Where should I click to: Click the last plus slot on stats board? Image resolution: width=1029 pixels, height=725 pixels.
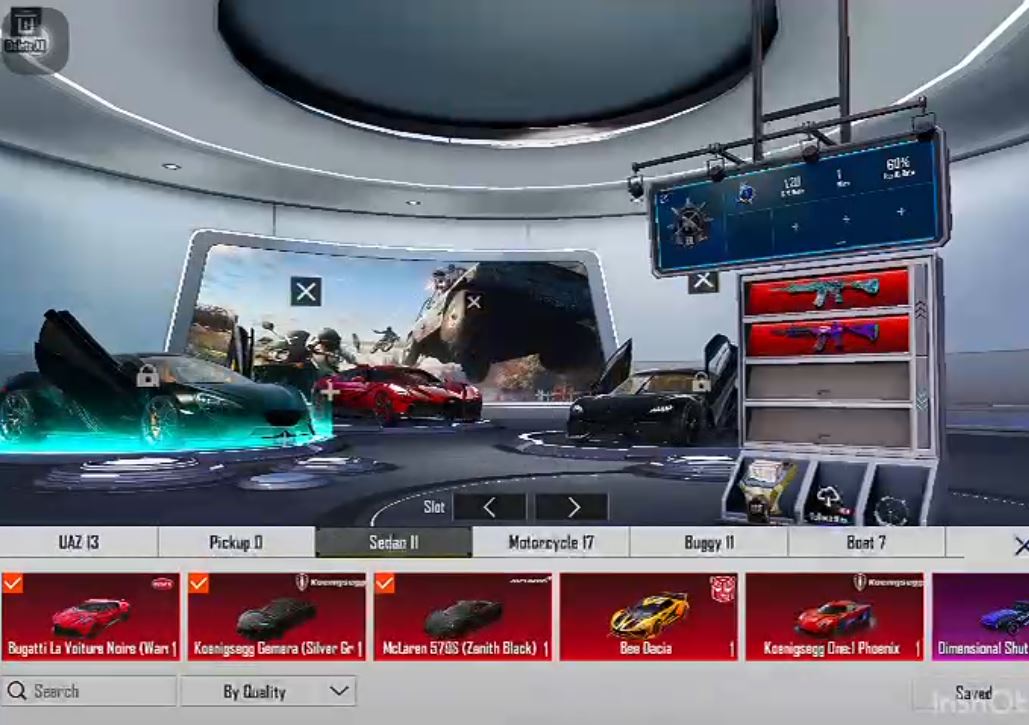coord(900,211)
